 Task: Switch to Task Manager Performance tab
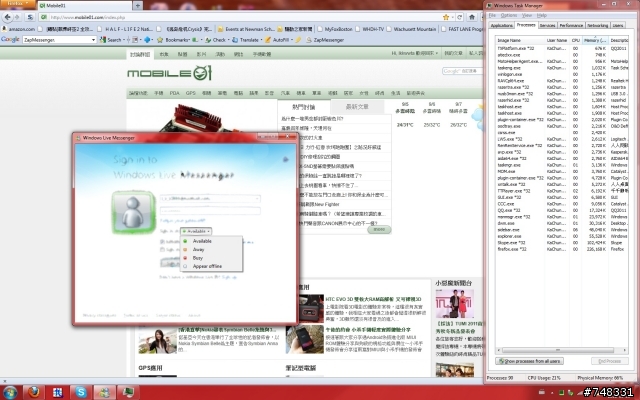click(571, 25)
